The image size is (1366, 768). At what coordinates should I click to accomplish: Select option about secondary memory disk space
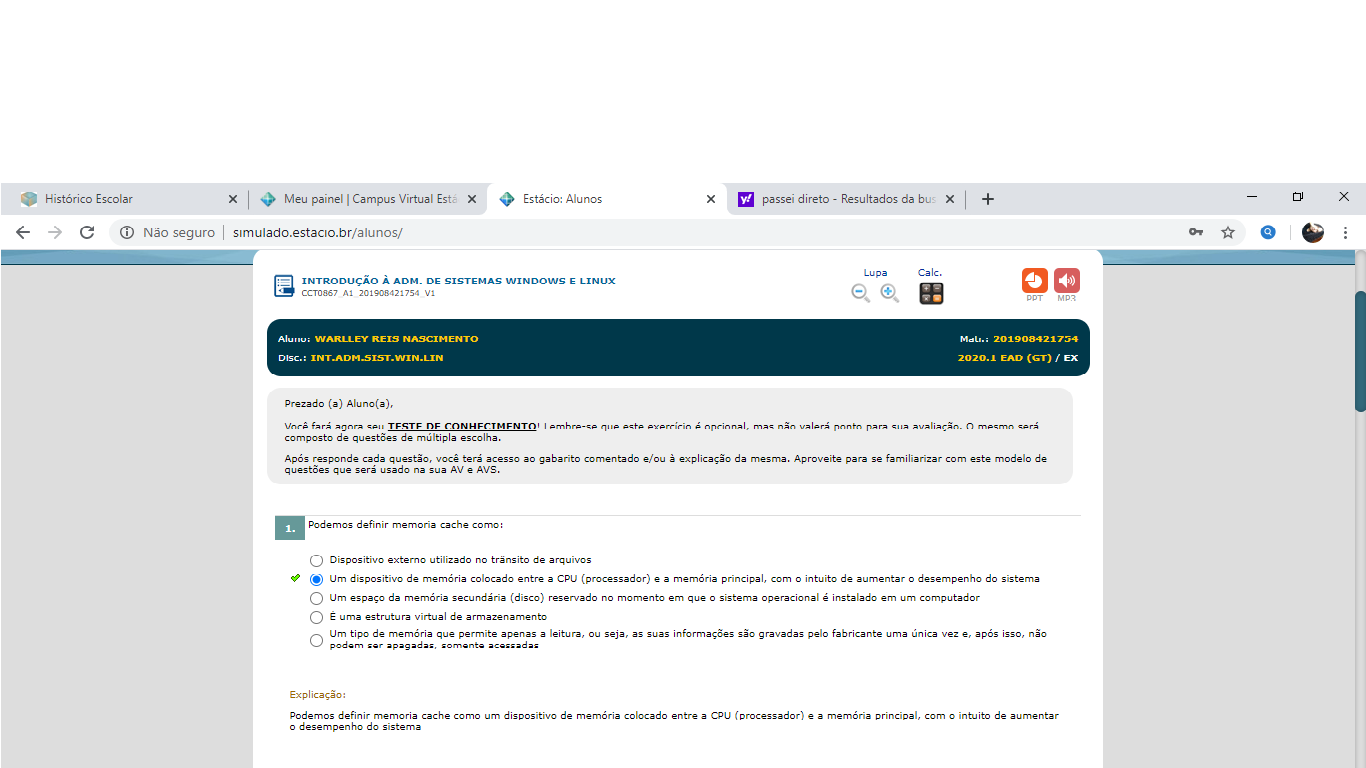(x=317, y=598)
